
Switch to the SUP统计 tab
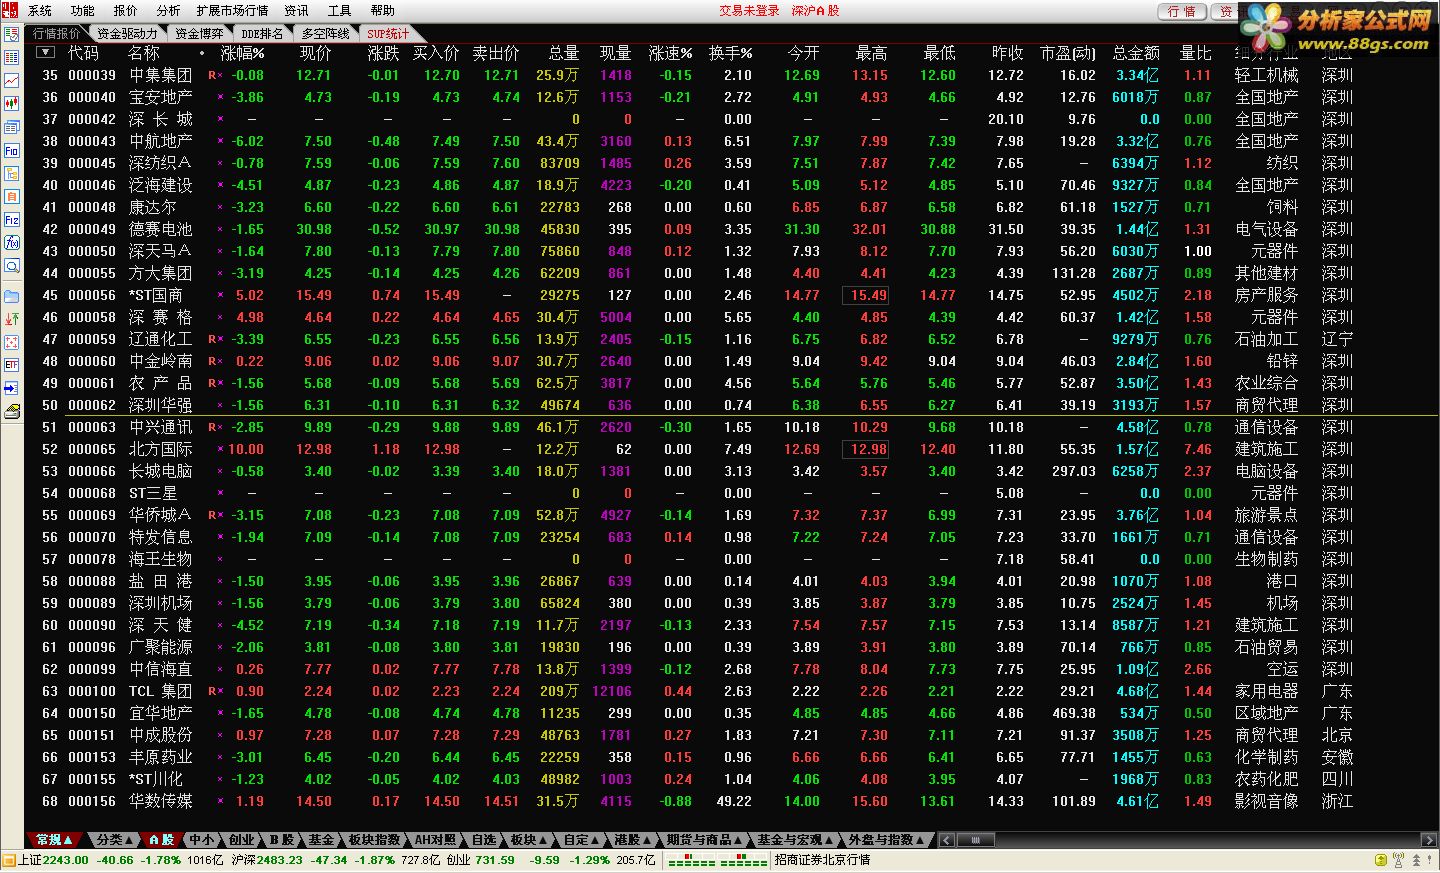point(388,34)
